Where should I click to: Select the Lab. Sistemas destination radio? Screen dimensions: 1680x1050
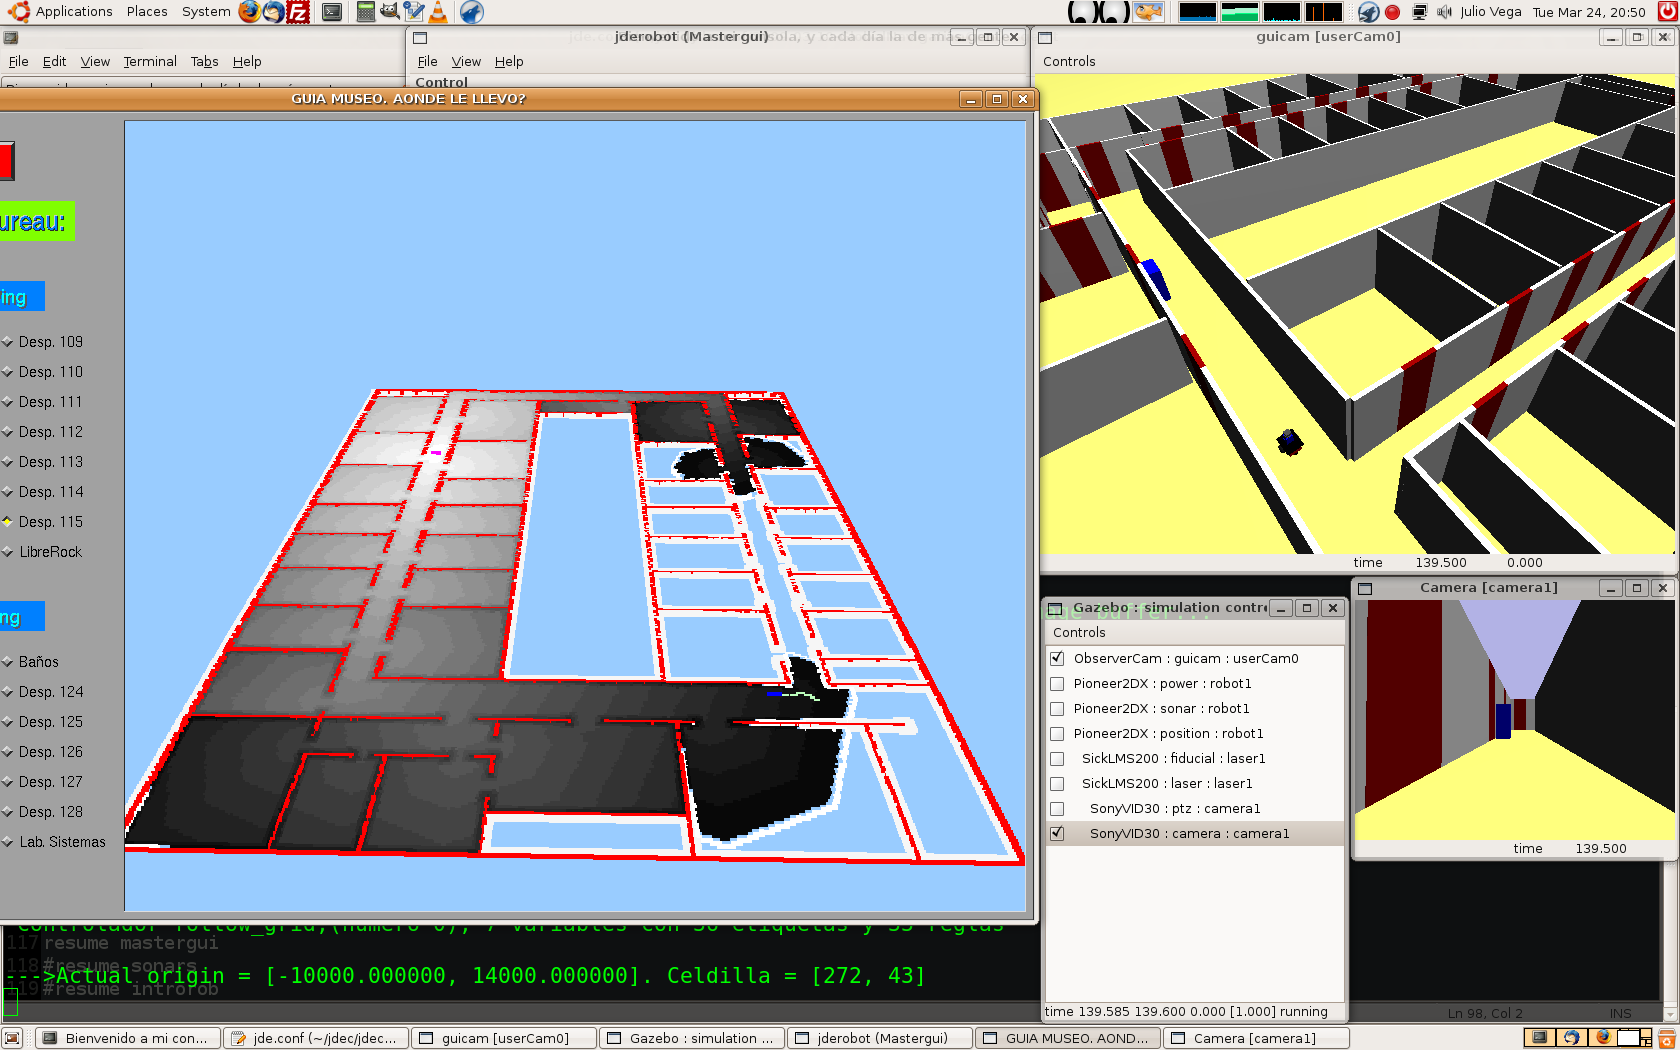coord(7,842)
